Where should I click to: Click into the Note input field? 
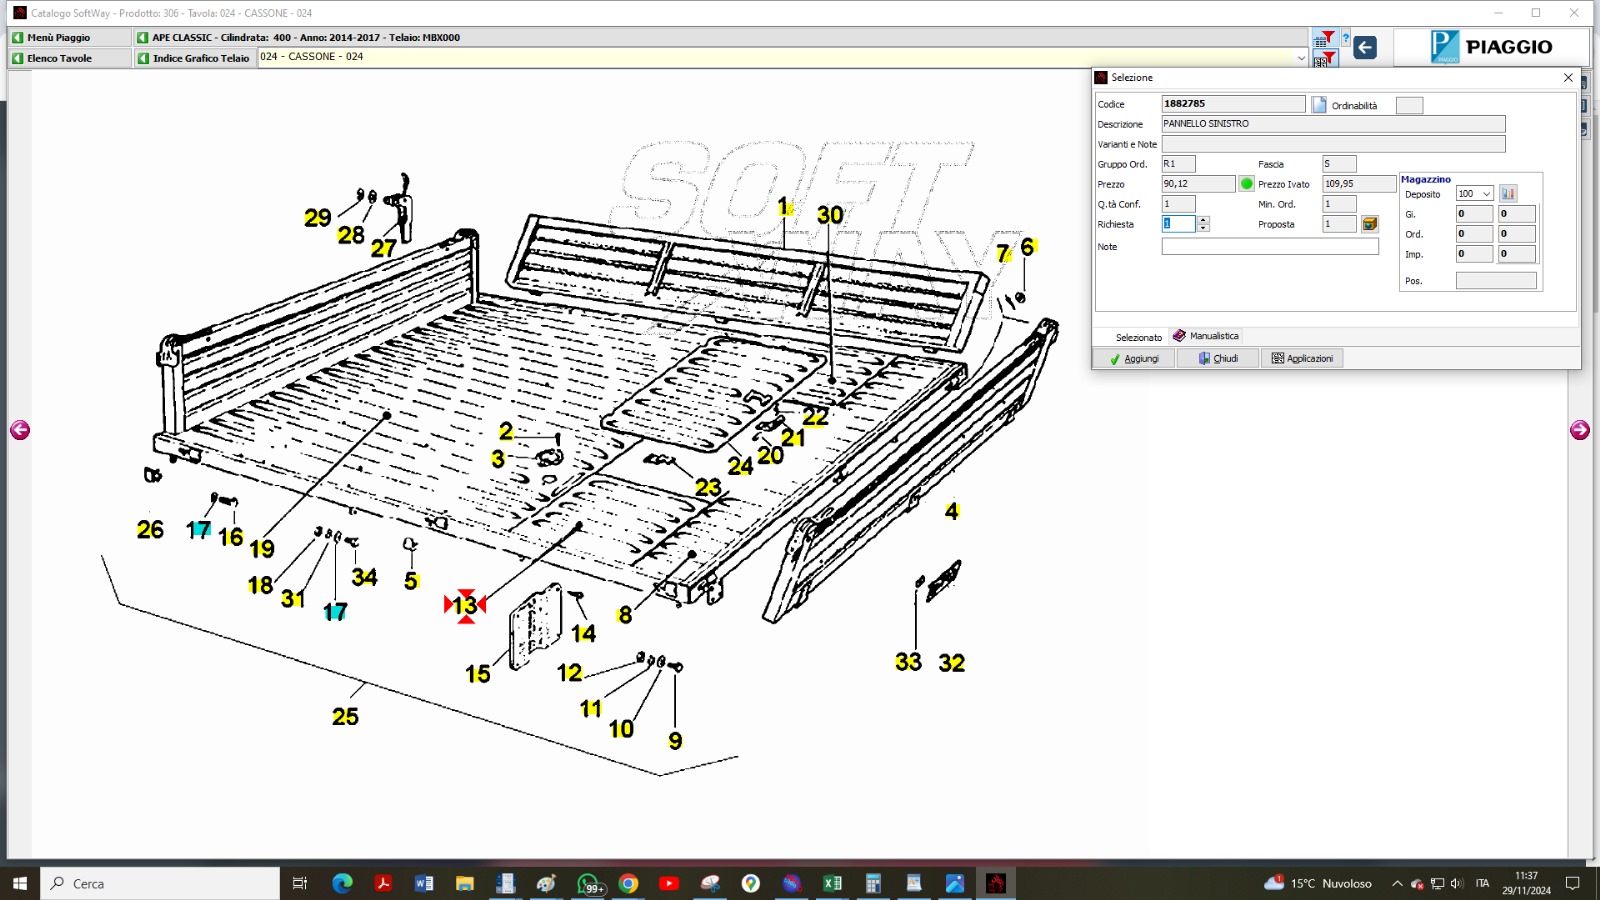click(1269, 247)
